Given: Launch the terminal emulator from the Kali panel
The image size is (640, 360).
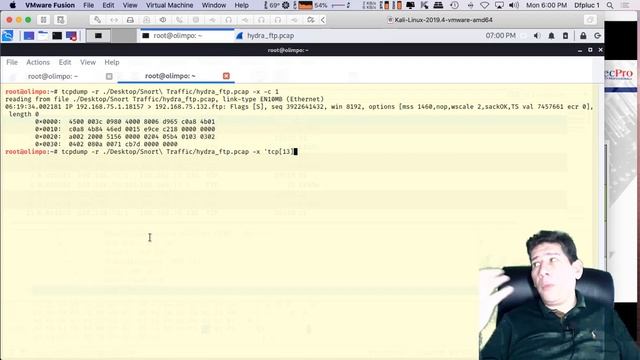Looking at the screenshot, I should tap(57, 36).
